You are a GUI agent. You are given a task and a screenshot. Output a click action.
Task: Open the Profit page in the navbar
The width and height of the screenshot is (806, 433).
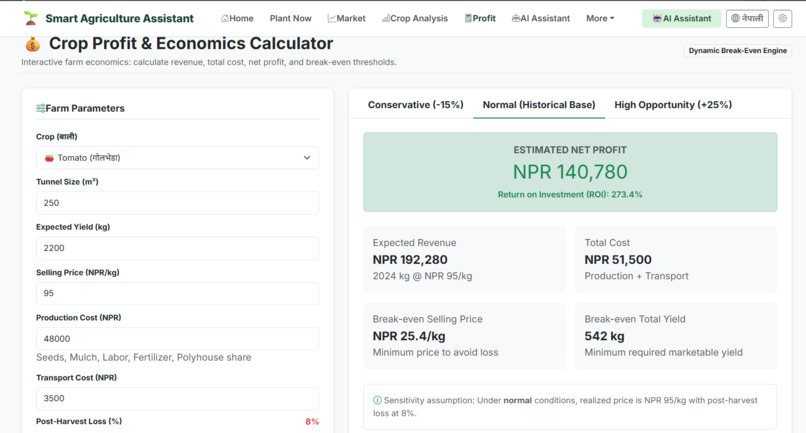pos(480,19)
